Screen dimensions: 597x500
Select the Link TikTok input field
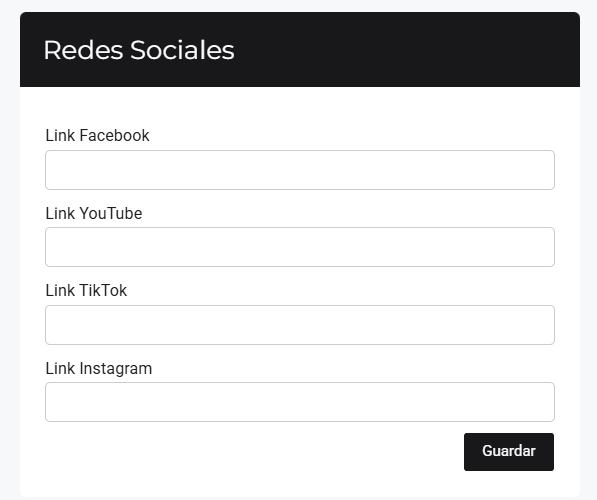tap(300, 325)
